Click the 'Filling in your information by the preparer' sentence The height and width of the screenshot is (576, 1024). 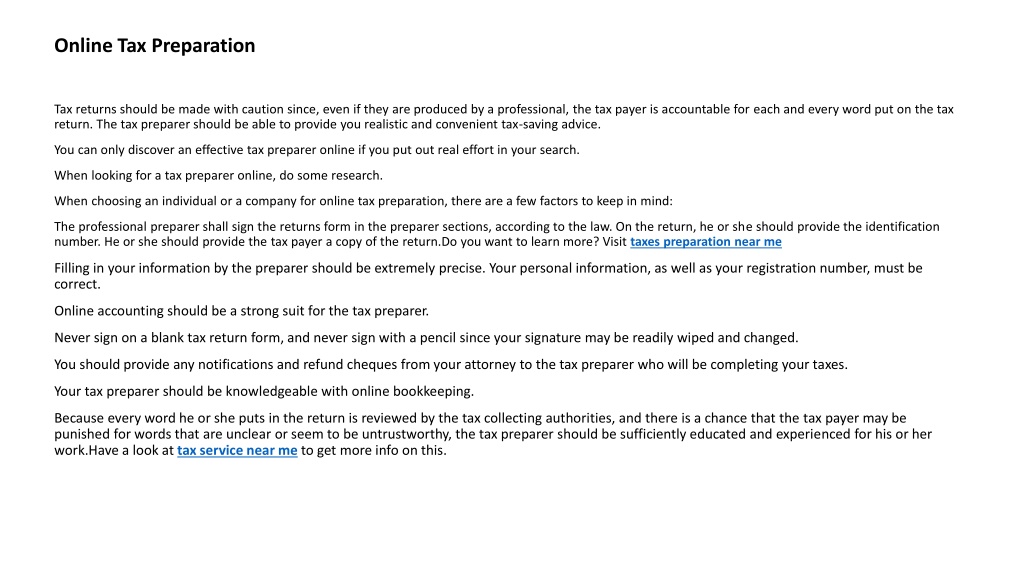click(x=270, y=268)
